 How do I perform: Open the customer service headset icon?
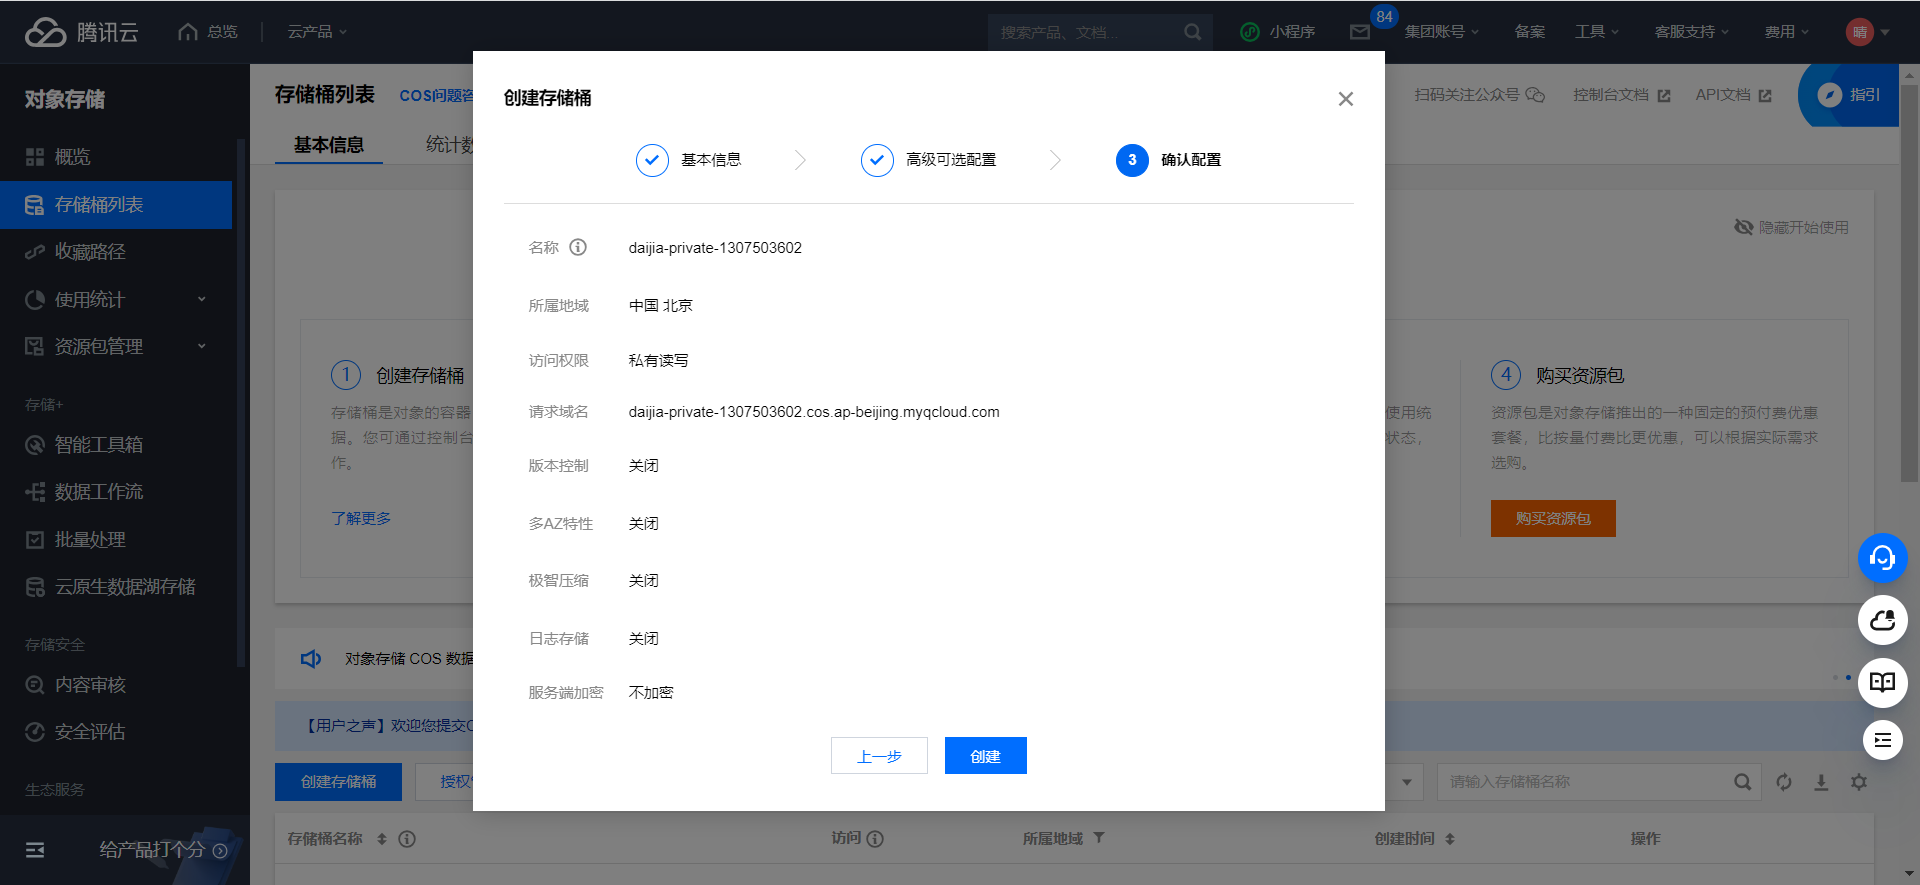point(1882,558)
